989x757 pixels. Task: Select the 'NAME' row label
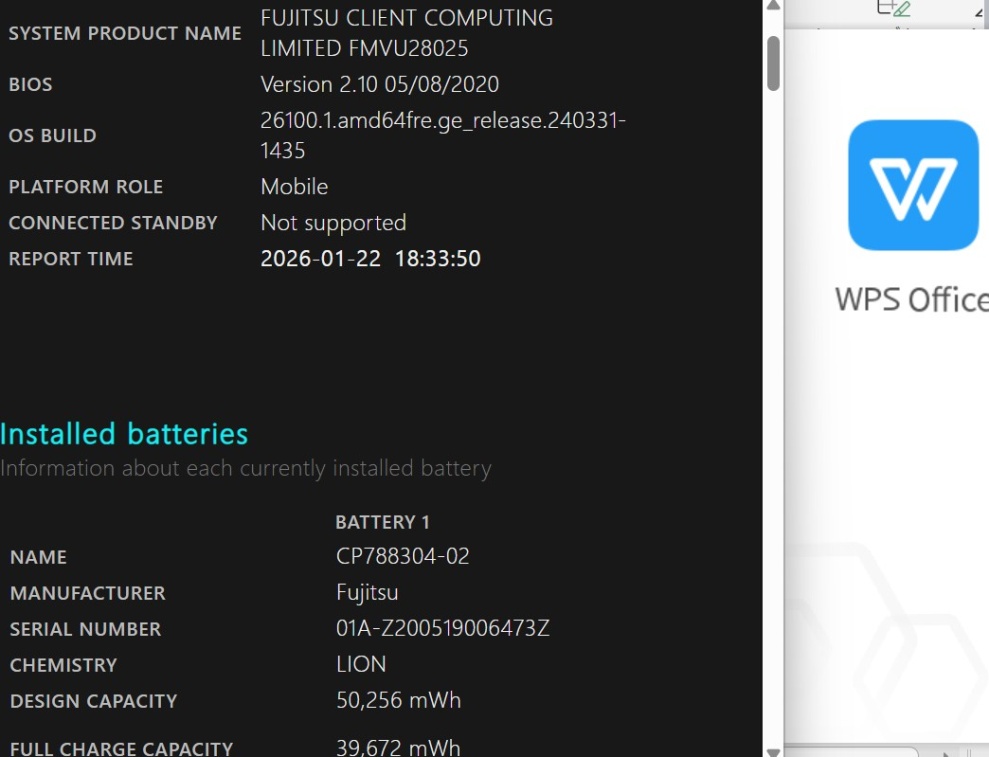(x=38, y=558)
